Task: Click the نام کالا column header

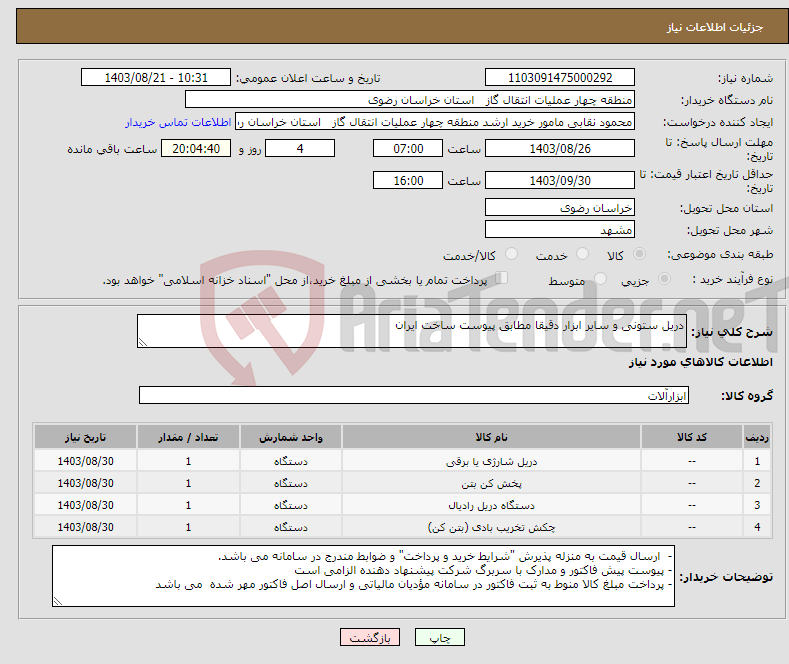Action: (491, 437)
